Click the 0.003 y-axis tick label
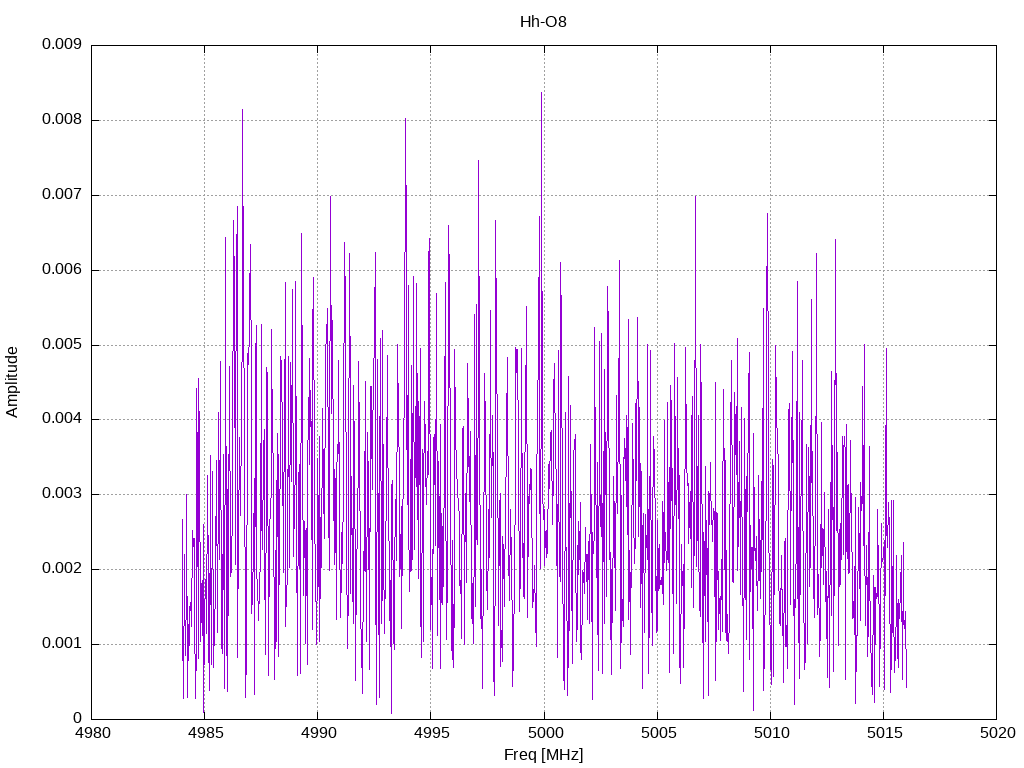 (x=61, y=494)
